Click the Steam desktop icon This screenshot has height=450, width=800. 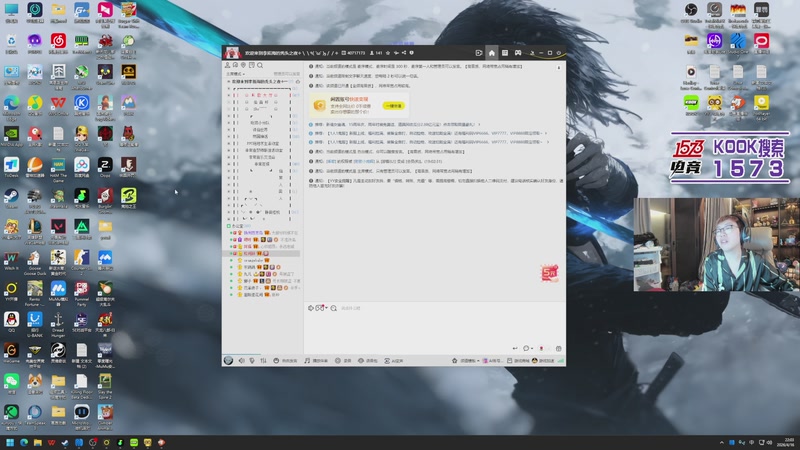11,198
